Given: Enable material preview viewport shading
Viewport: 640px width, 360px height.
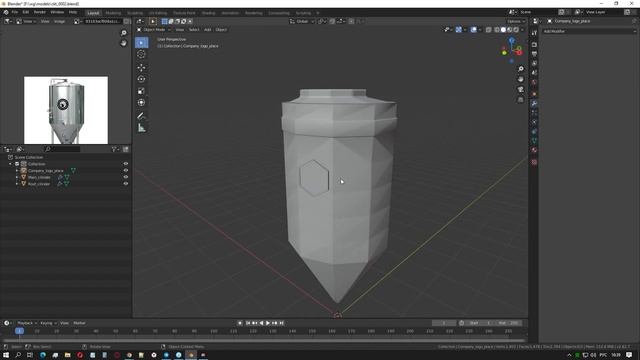Looking at the screenshot, I should click(x=509, y=30).
